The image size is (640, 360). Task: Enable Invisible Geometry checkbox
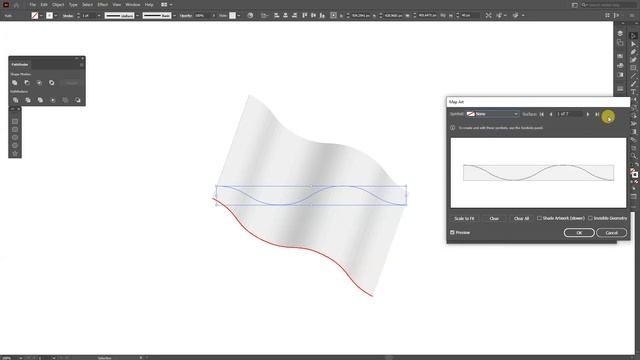point(590,218)
